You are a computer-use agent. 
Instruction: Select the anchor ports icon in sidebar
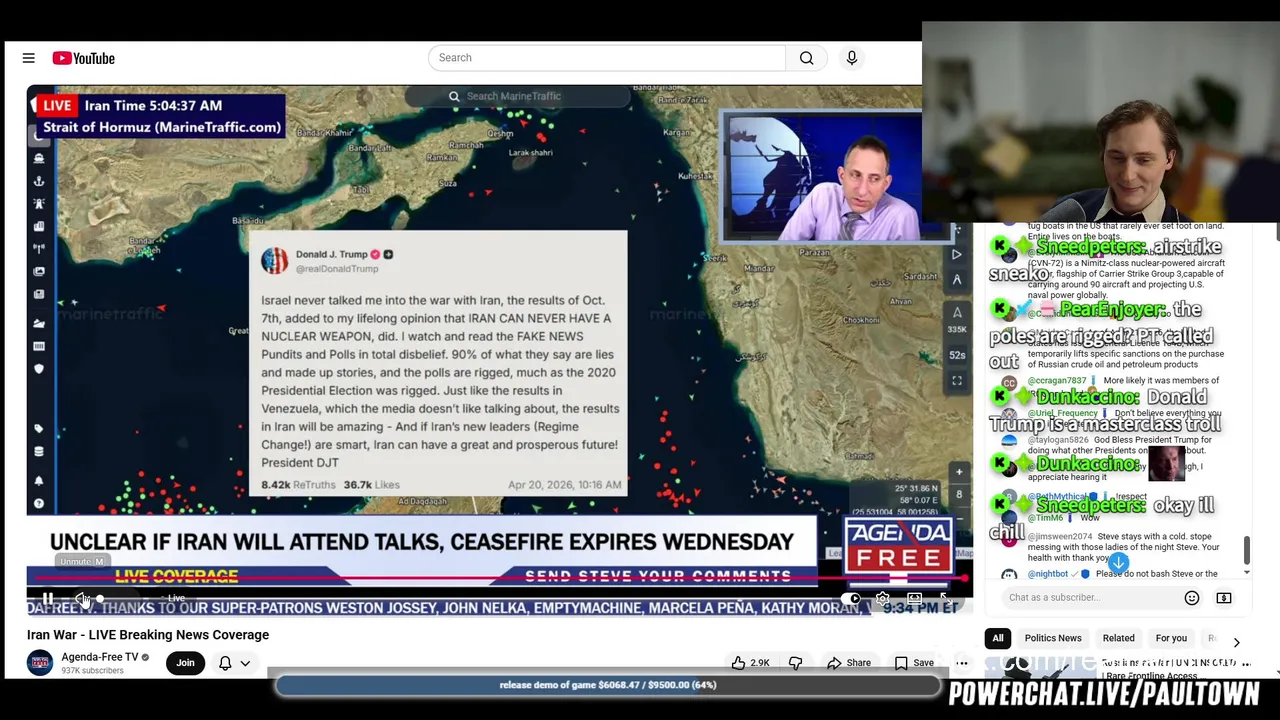[39, 181]
